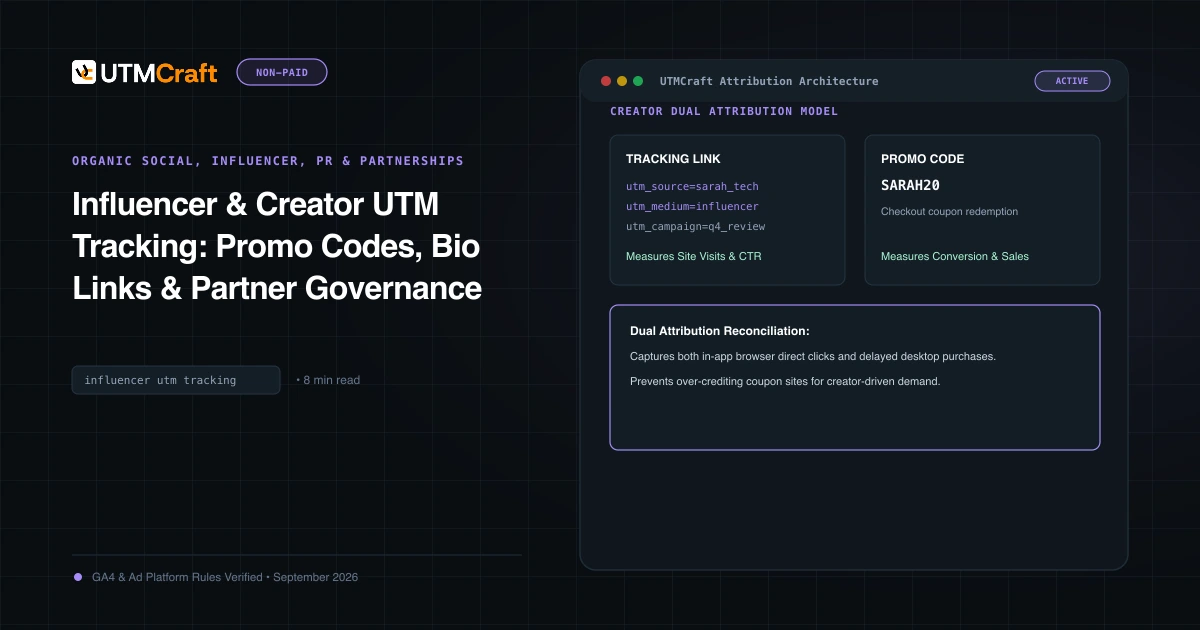Viewport: 1200px width, 630px height.
Task: Click the Promo Code card heading
Action: 922,159
